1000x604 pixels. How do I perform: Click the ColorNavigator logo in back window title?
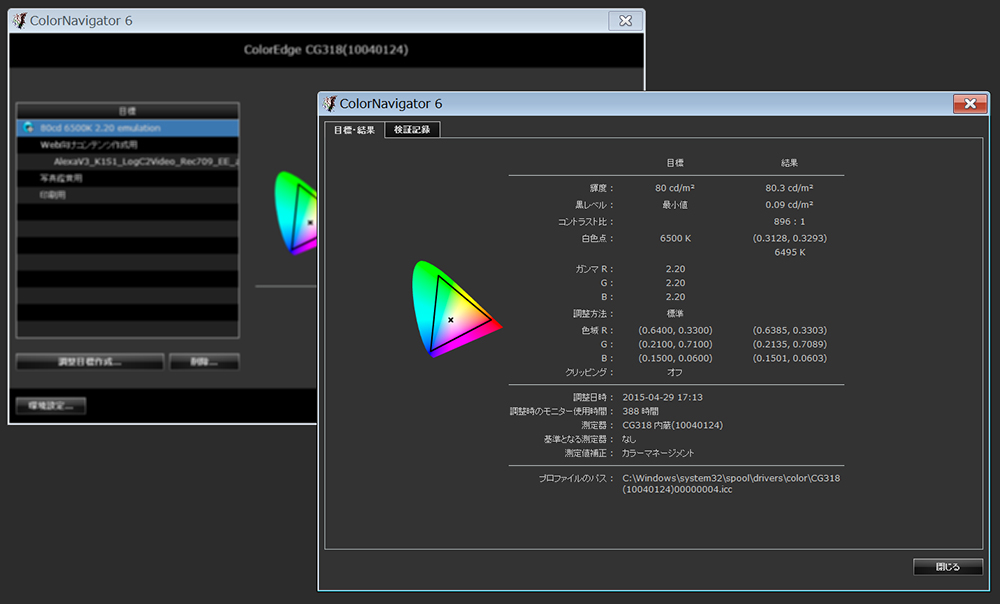[x=20, y=20]
